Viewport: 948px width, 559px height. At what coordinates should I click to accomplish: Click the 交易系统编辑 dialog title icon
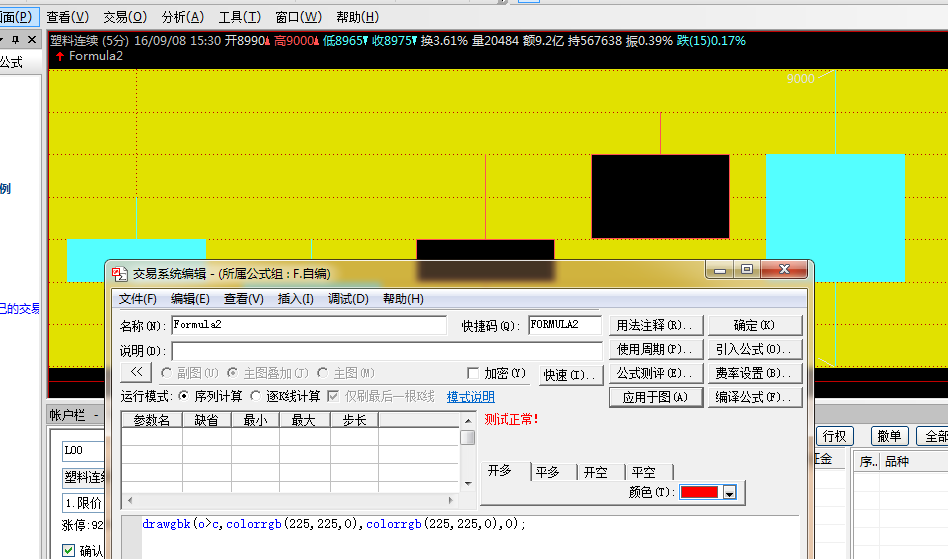tap(120, 273)
